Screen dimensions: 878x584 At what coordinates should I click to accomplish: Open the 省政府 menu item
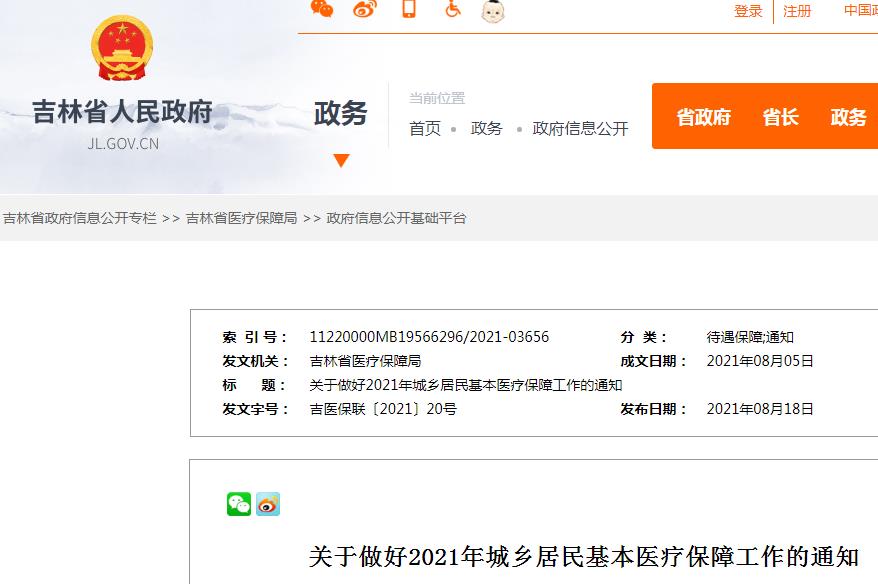(704, 117)
